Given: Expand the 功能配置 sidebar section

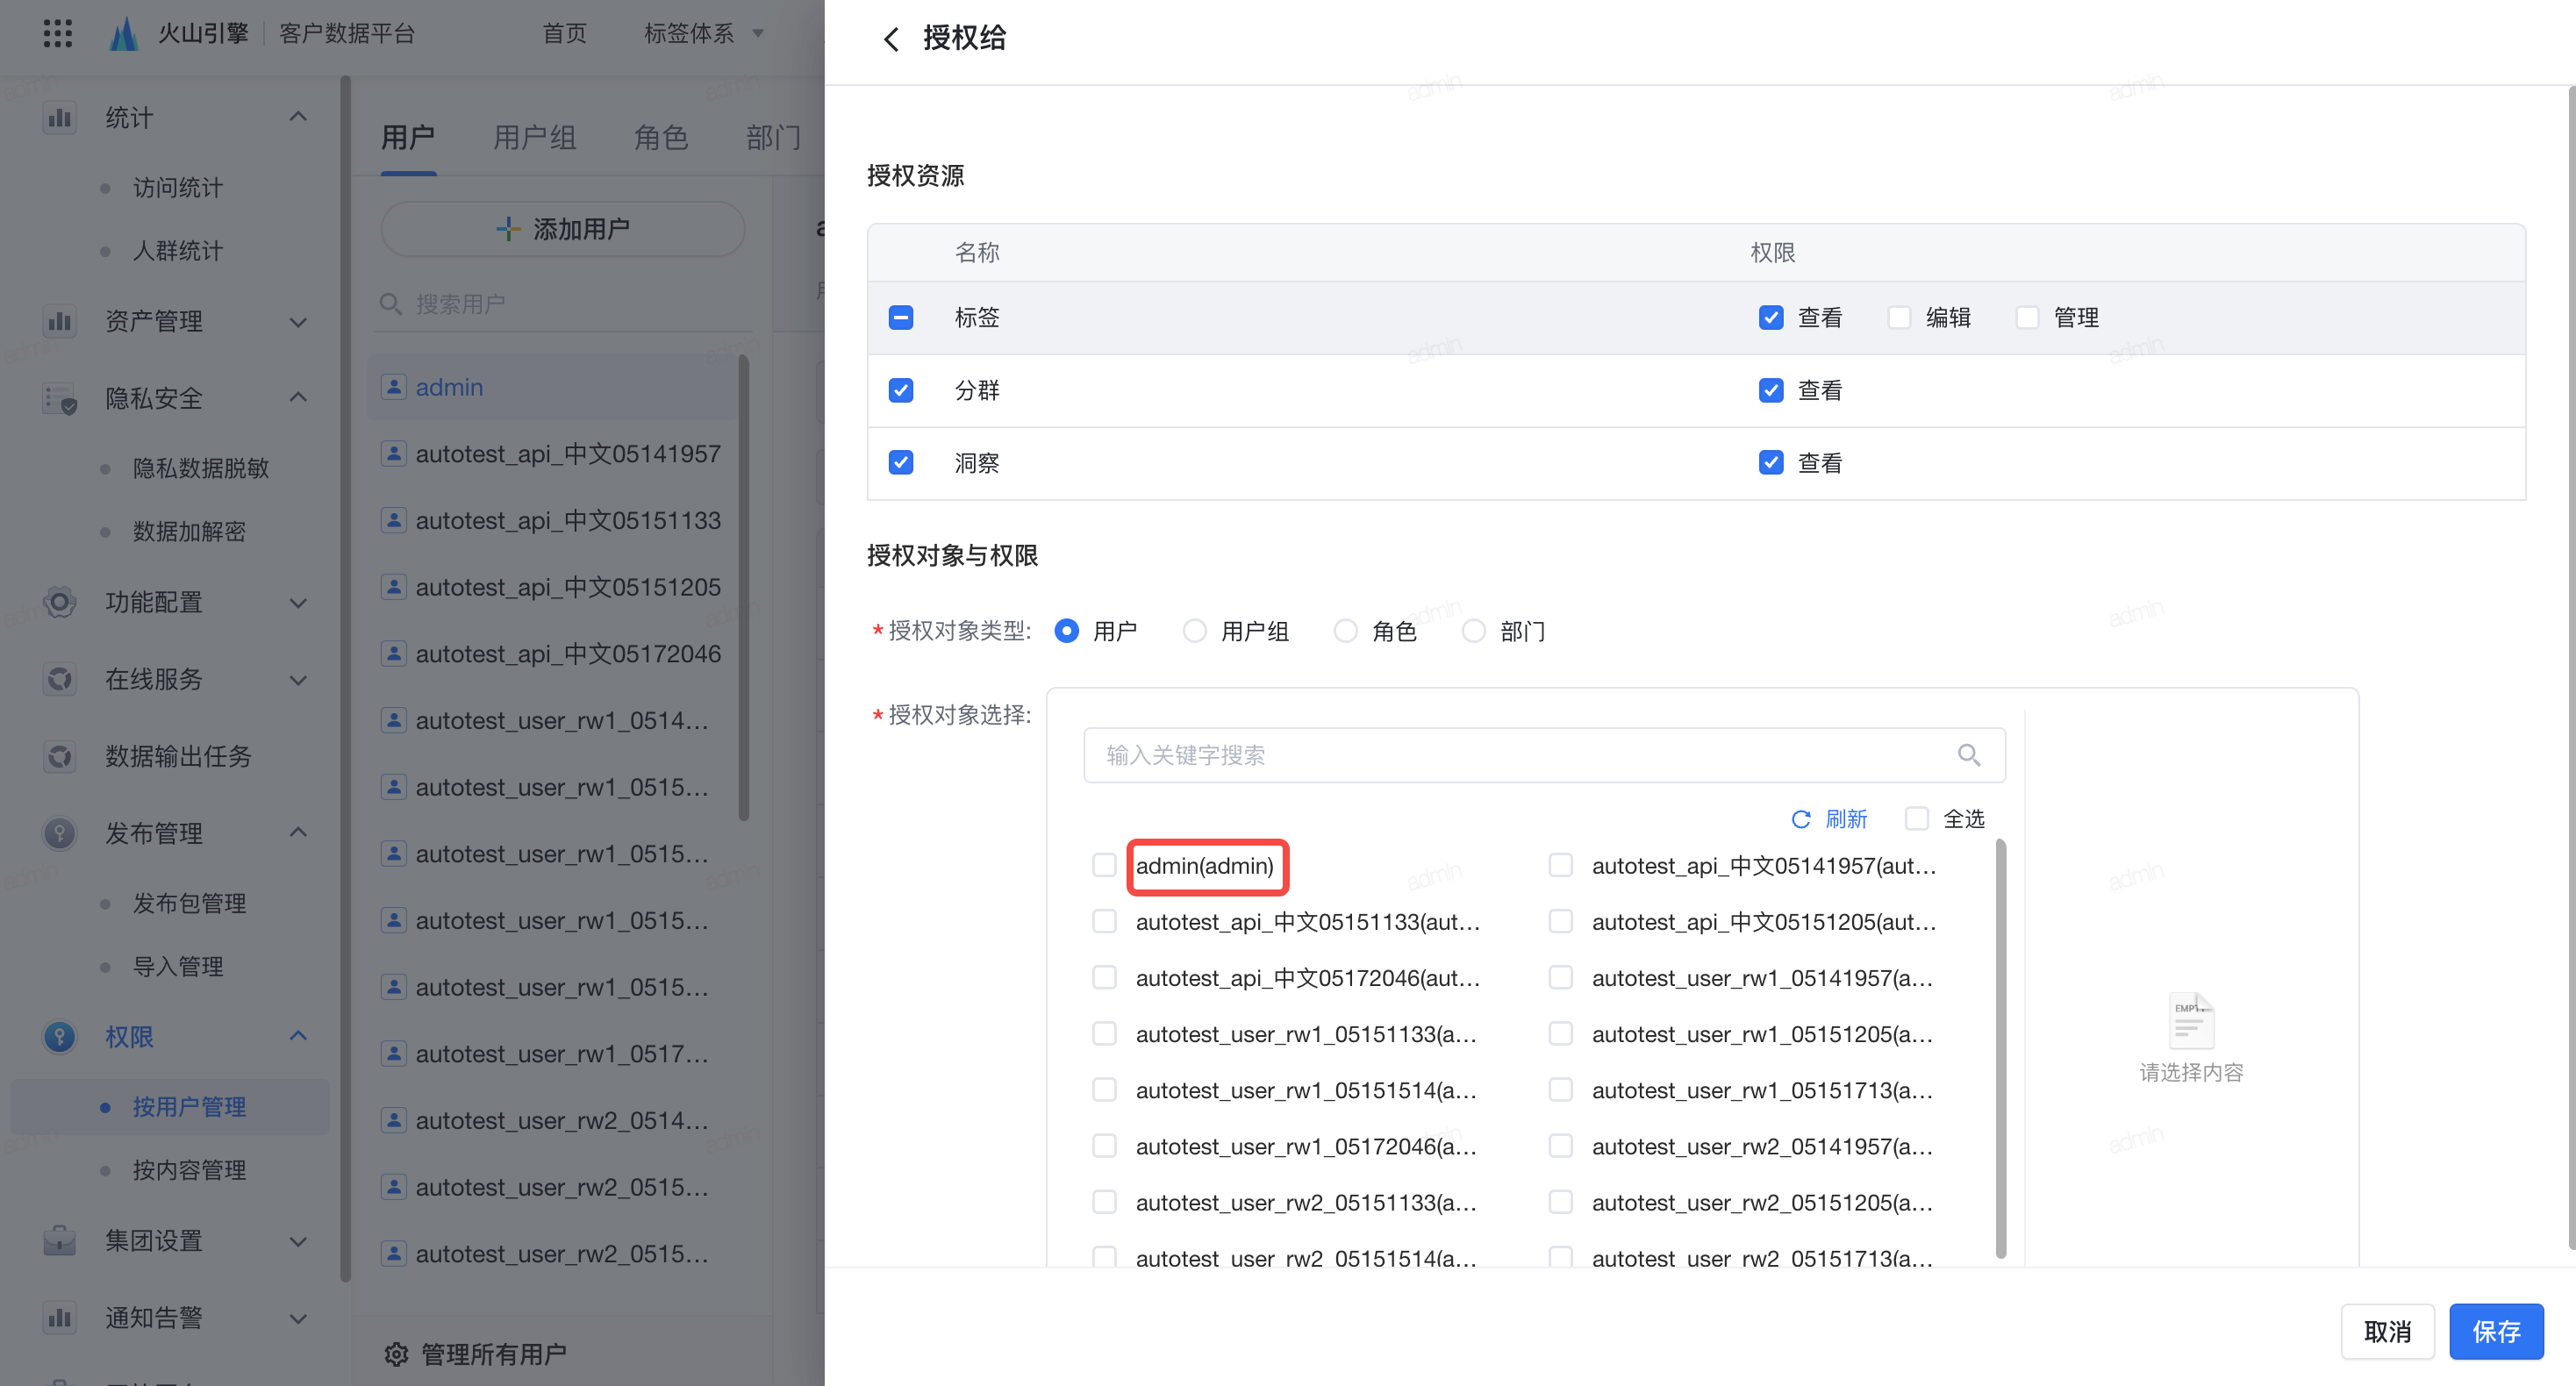Looking at the screenshot, I should point(298,603).
